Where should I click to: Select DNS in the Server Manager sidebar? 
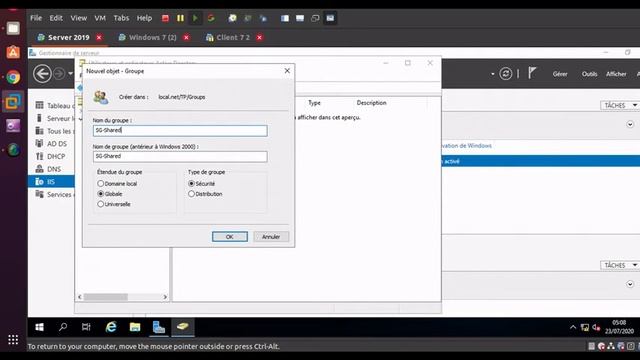click(x=51, y=169)
